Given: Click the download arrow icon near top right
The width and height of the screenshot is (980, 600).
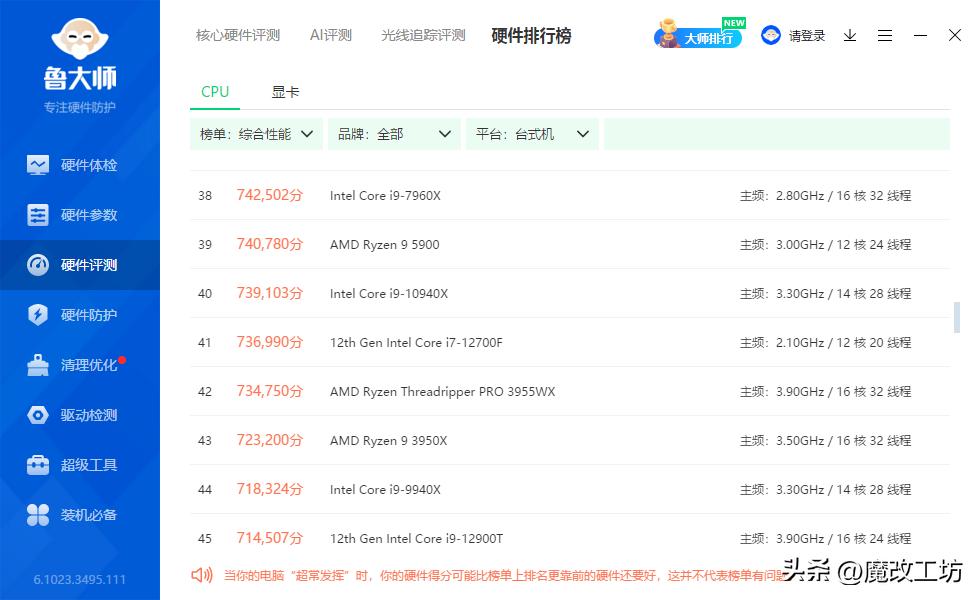Looking at the screenshot, I should pyautogui.click(x=850, y=35).
